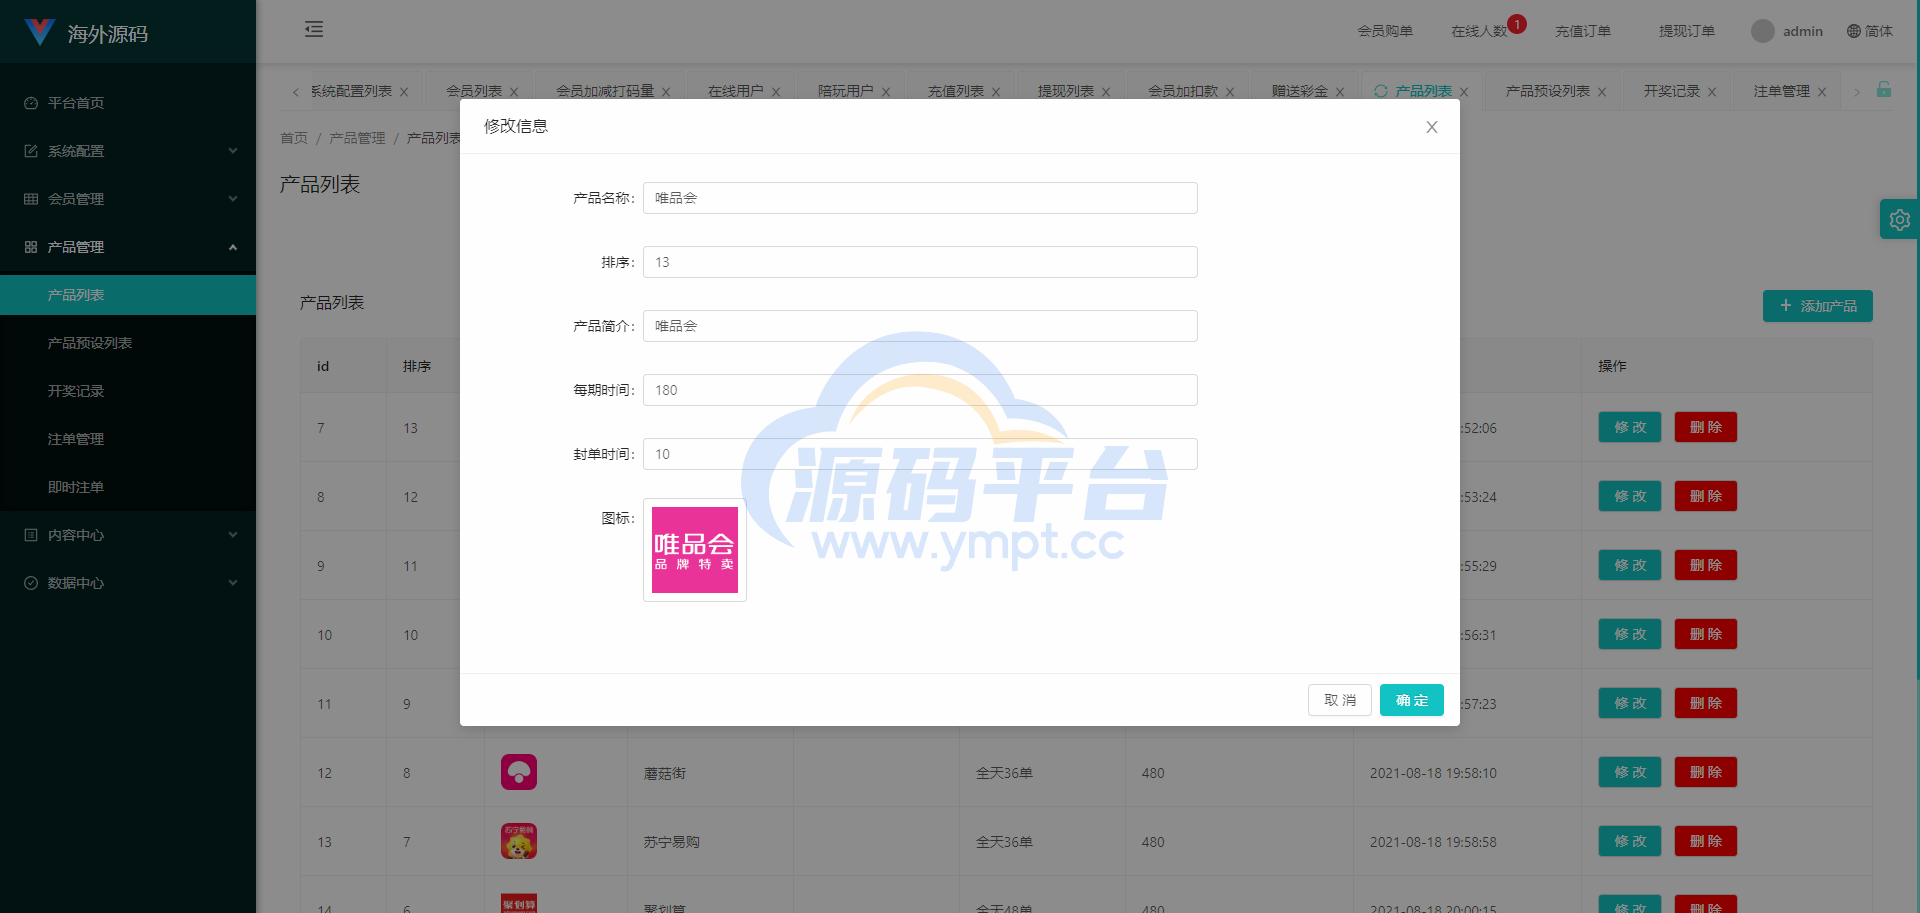Switch to the 会员加扣款 tab
Image resolution: width=1920 pixels, height=913 pixels.
pos(1183,91)
